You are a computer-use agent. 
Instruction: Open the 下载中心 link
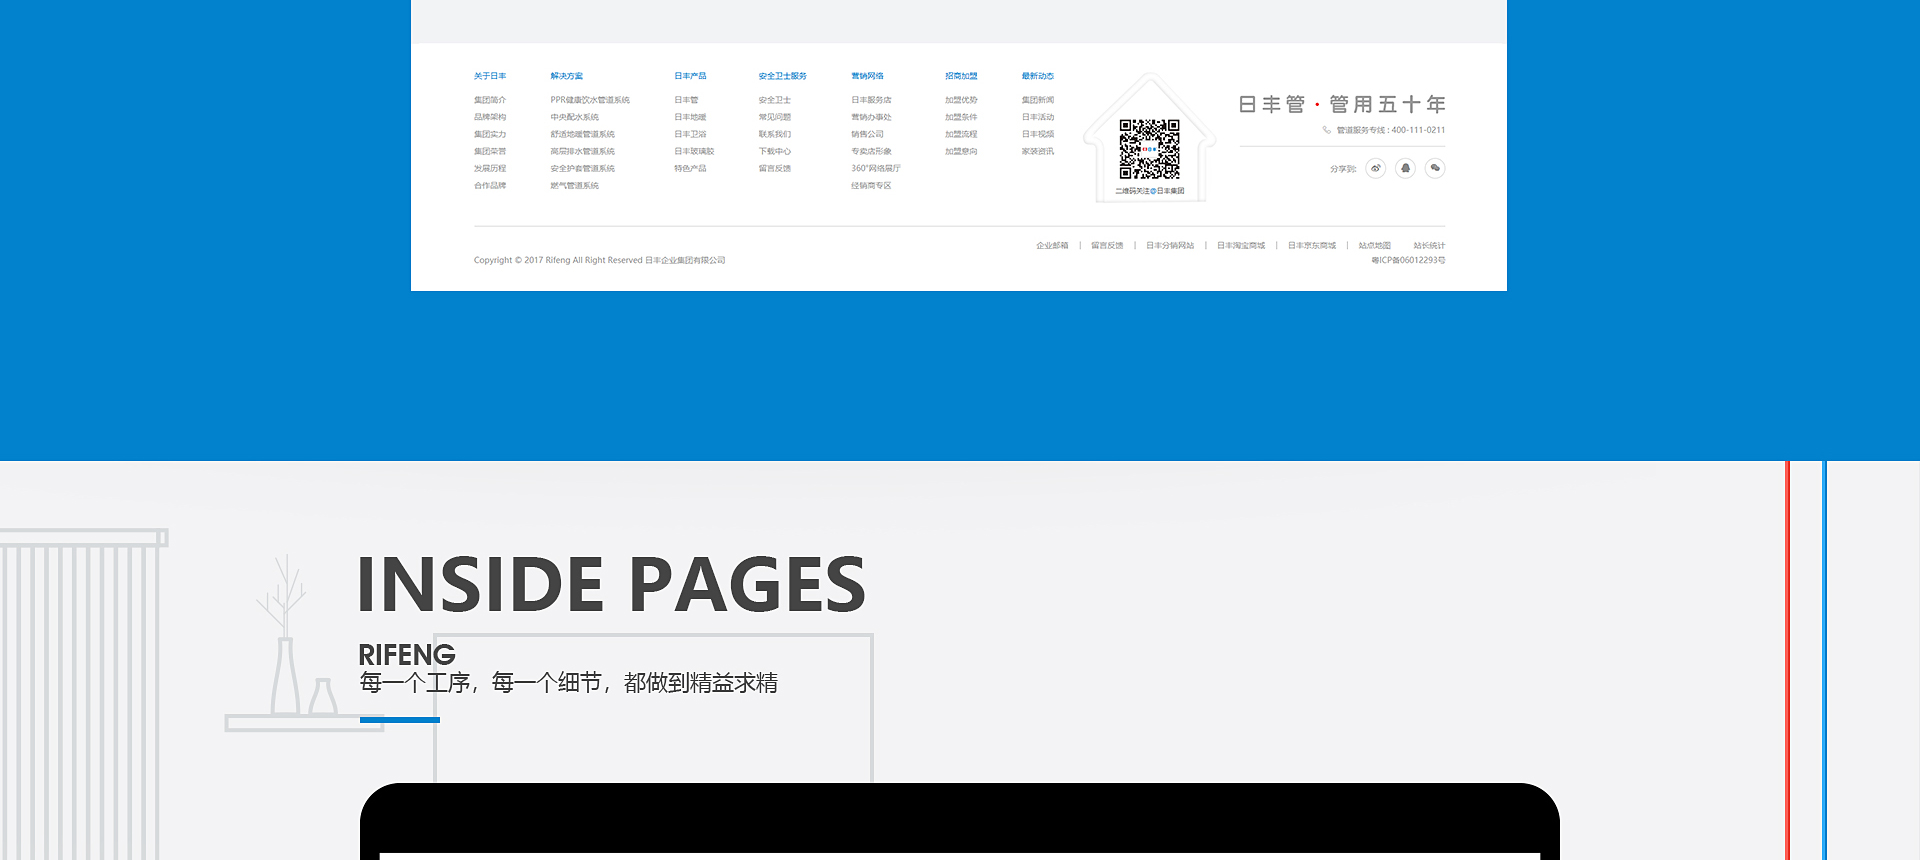(x=774, y=152)
